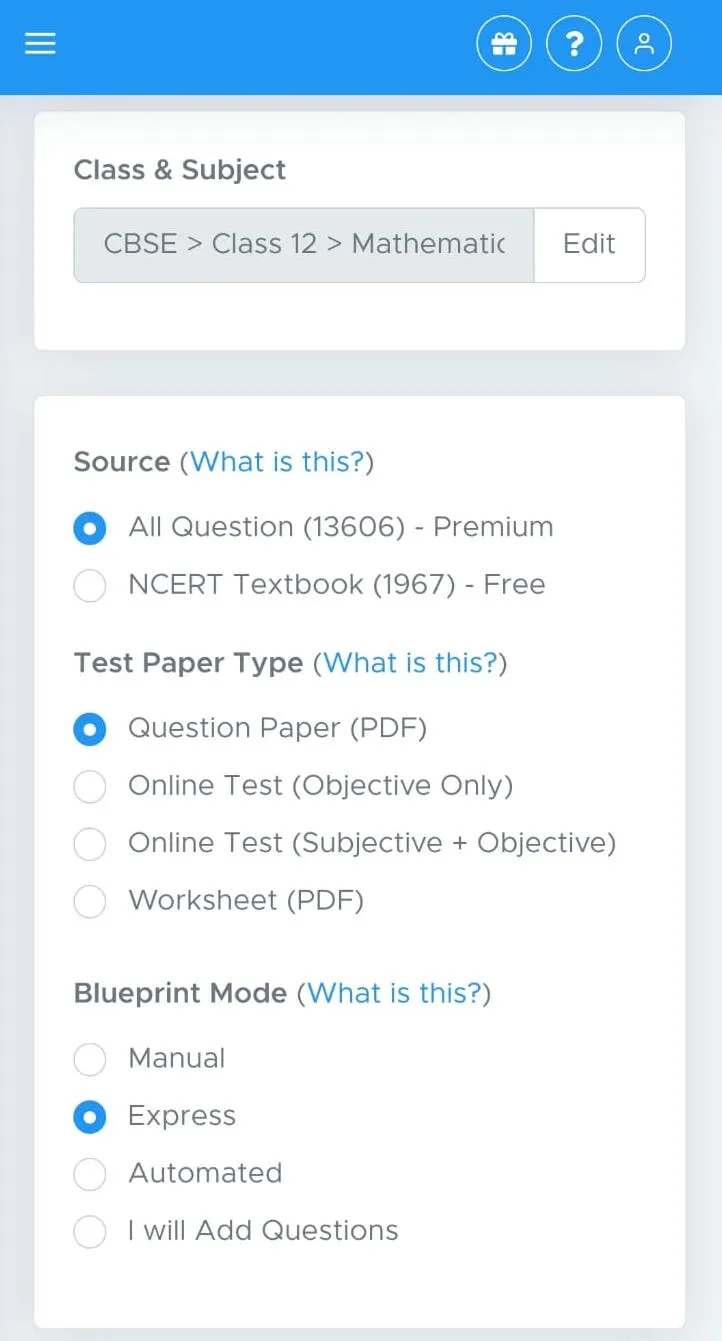Choose the 'I will Add Questions' option
Screen dimensions: 722x1341
coord(90,1231)
